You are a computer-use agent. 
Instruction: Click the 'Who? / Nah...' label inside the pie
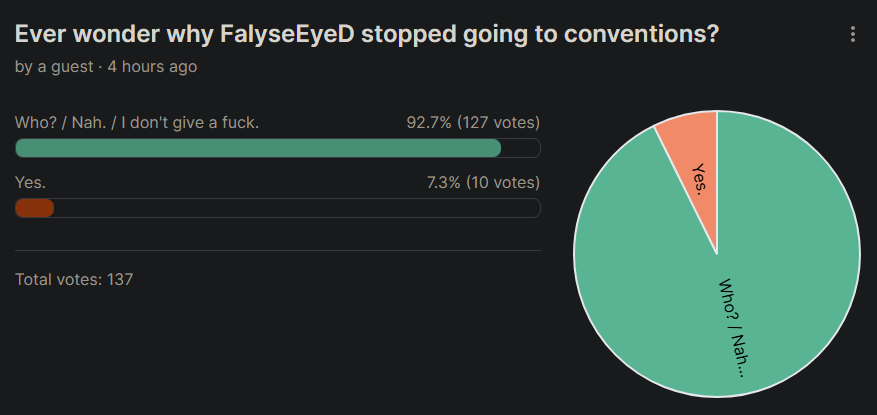pyautogui.click(x=731, y=327)
